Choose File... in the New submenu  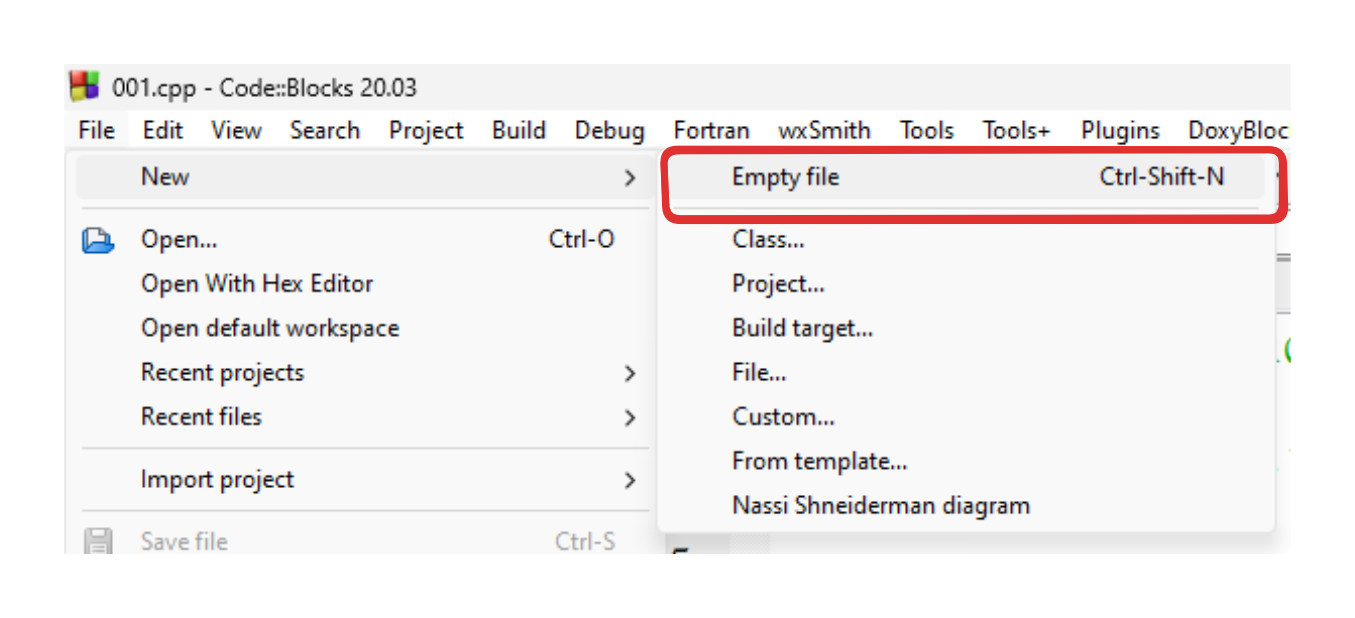pos(759,373)
